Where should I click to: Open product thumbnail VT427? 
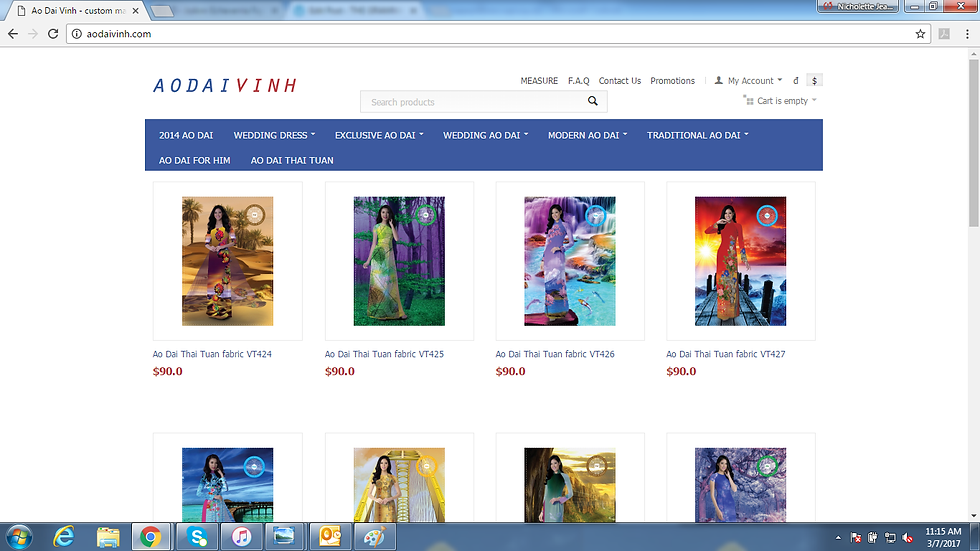coord(740,261)
